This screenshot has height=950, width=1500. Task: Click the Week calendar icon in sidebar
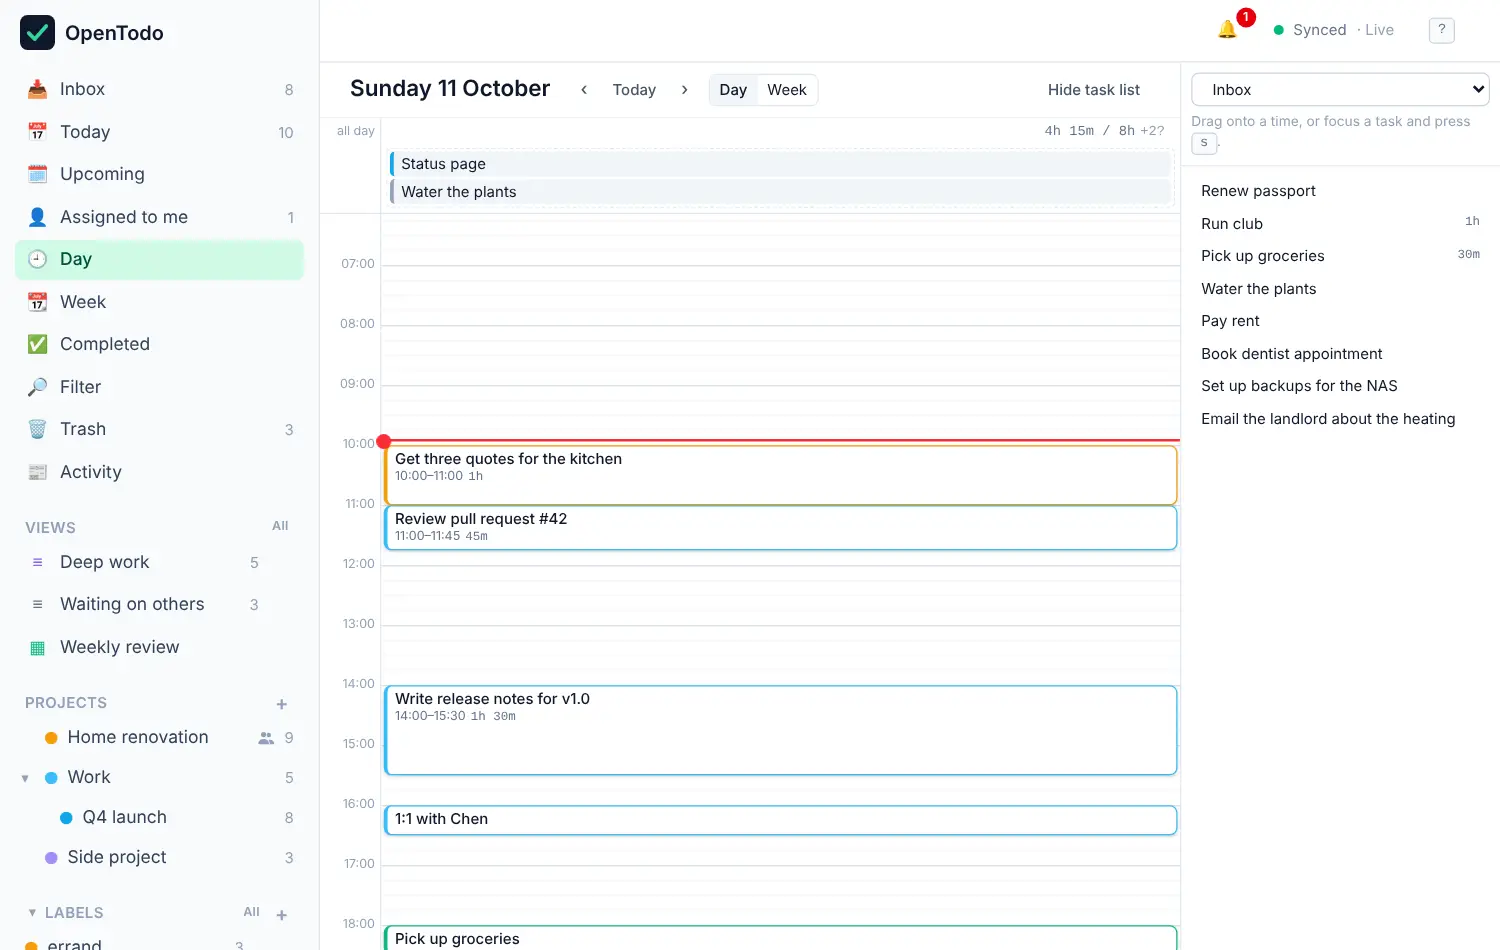coord(37,302)
